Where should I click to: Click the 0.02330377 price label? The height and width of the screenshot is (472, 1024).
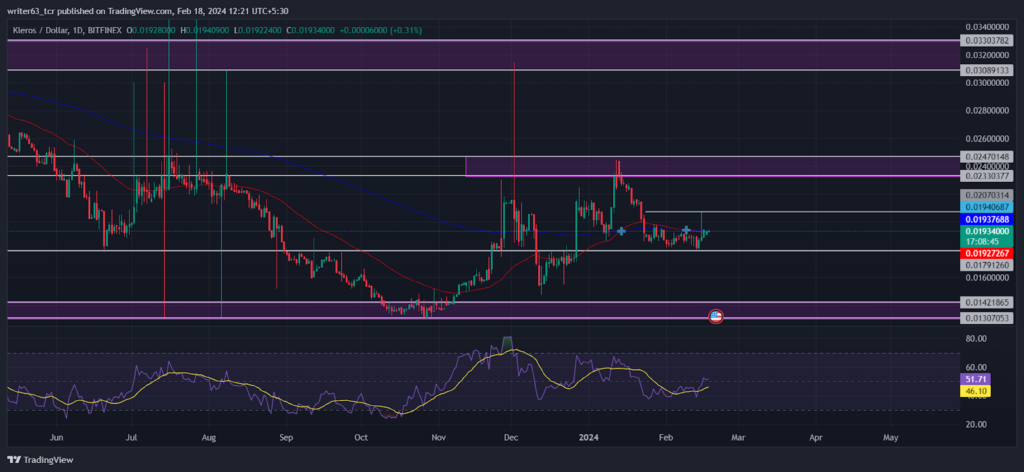[x=986, y=176]
